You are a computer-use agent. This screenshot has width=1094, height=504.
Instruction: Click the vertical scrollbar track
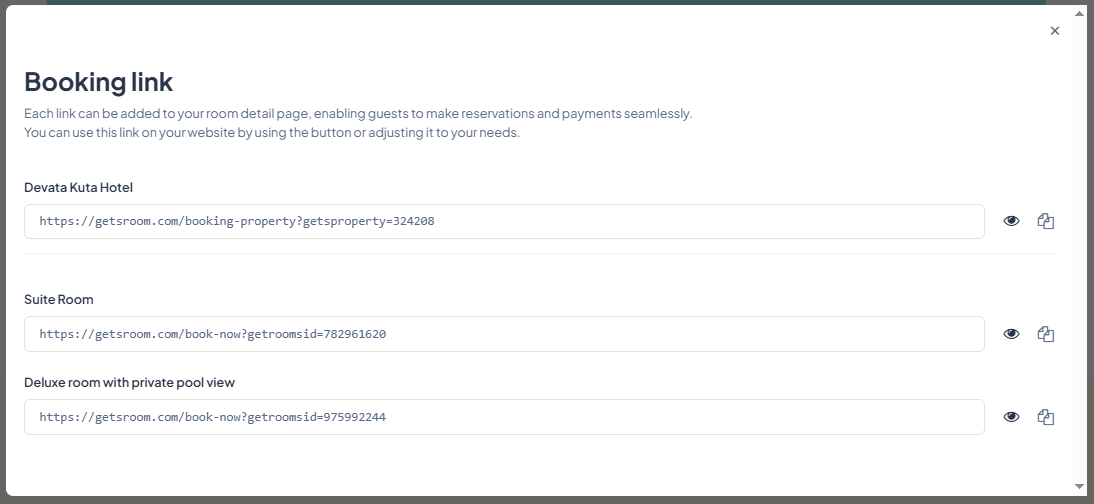pos(1079,250)
